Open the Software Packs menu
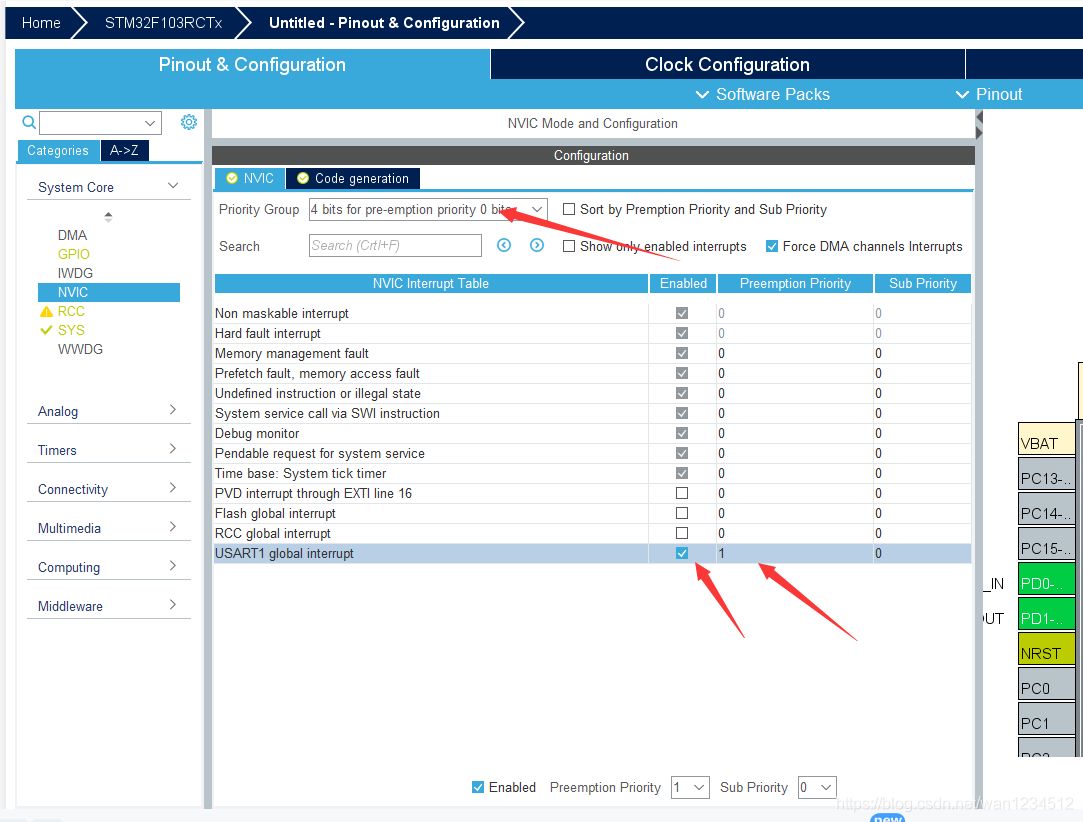 click(x=762, y=94)
